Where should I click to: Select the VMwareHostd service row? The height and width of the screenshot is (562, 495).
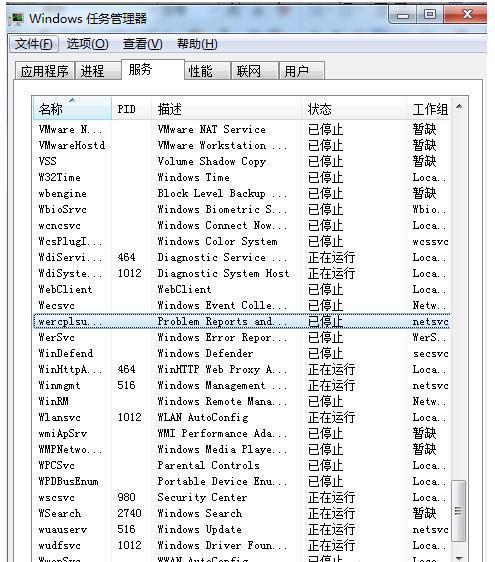click(x=242, y=145)
